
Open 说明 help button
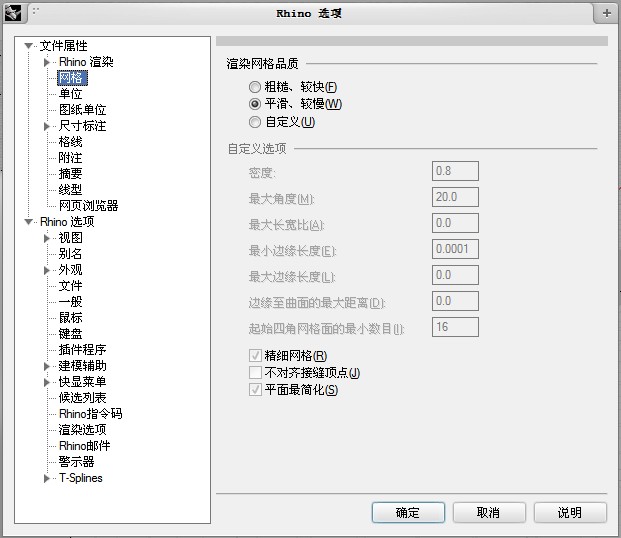point(570,513)
